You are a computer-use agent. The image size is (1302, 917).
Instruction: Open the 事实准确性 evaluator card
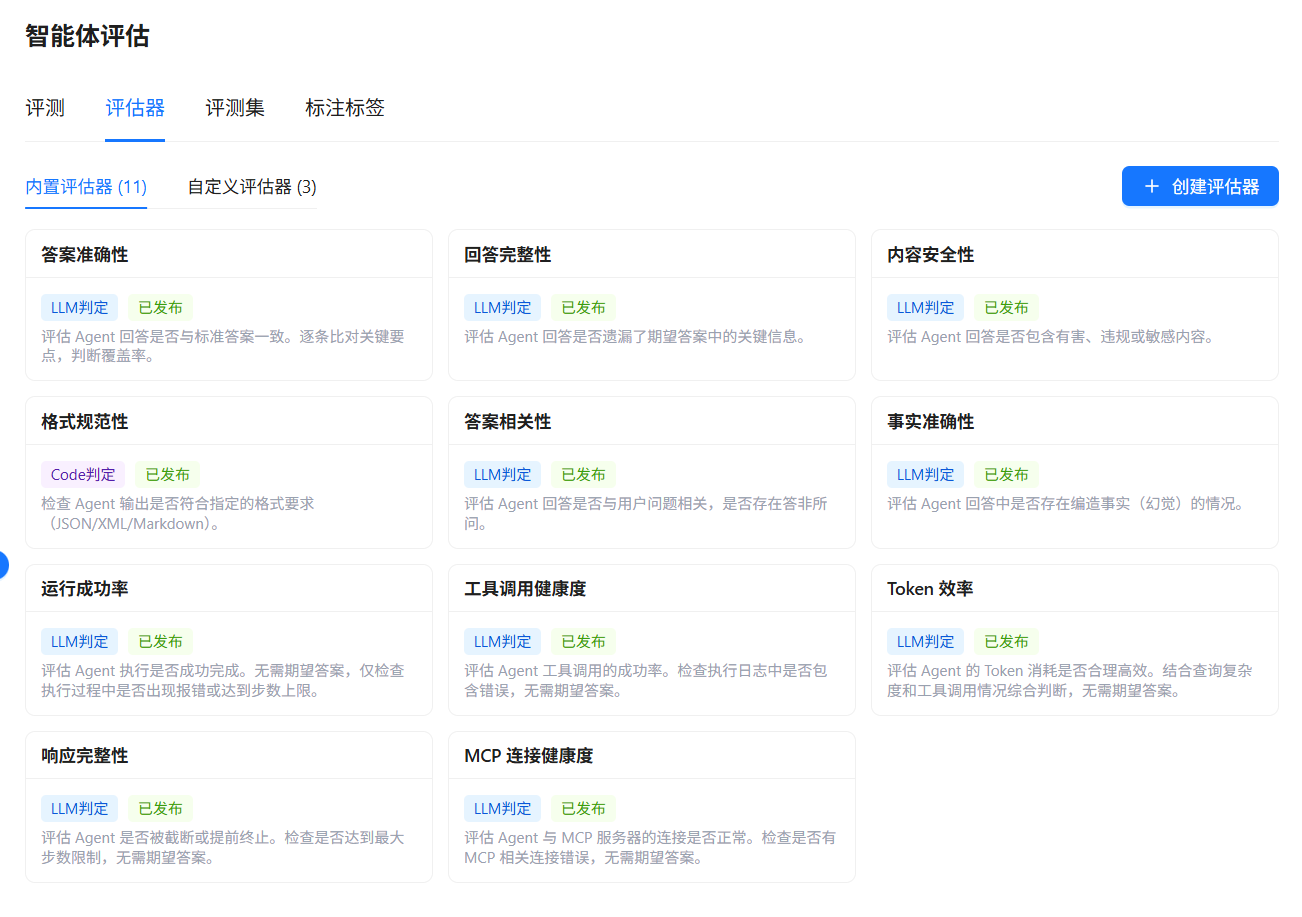pyautogui.click(x=1075, y=472)
